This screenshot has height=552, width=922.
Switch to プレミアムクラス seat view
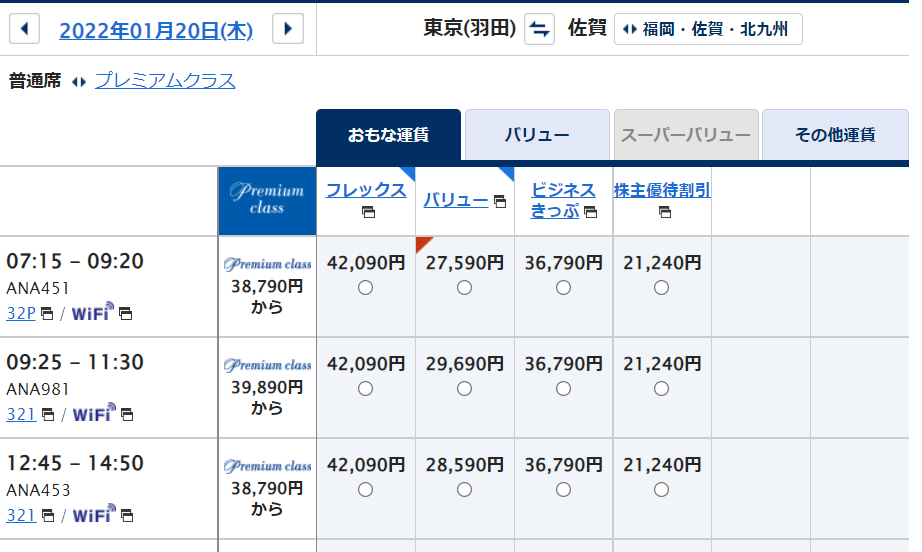165,80
